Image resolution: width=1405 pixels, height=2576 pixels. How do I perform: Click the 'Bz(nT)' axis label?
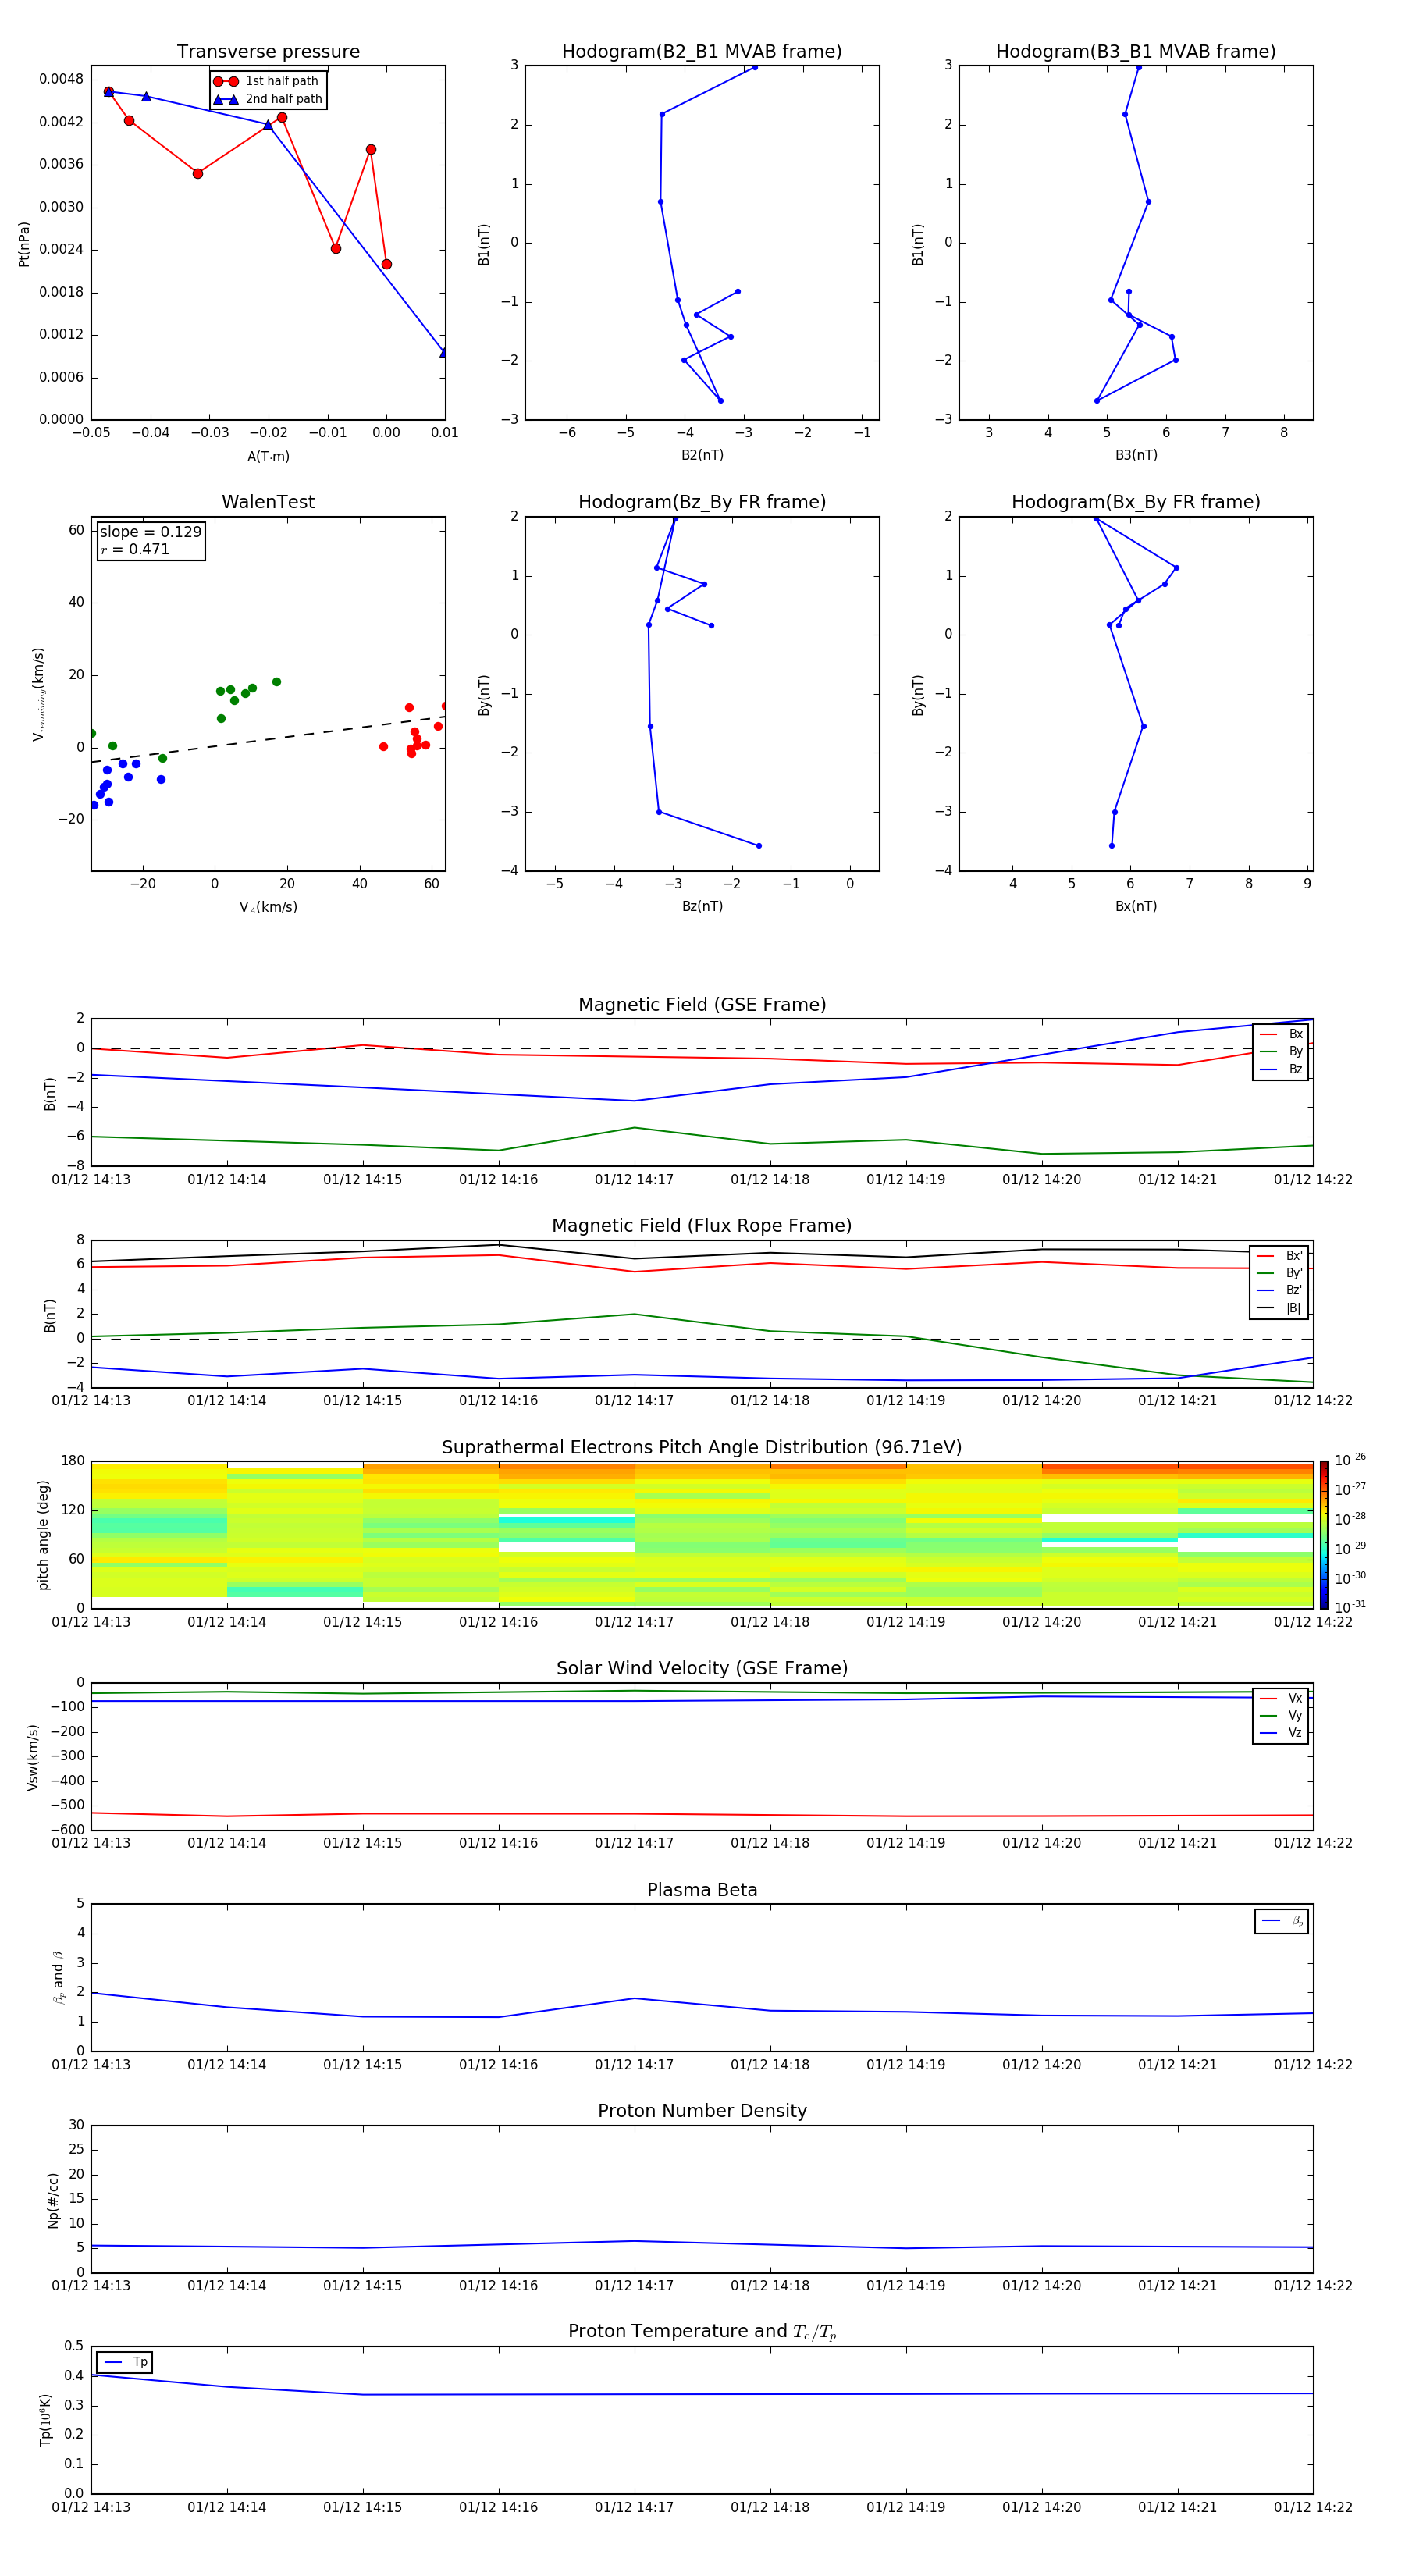(702, 906)
